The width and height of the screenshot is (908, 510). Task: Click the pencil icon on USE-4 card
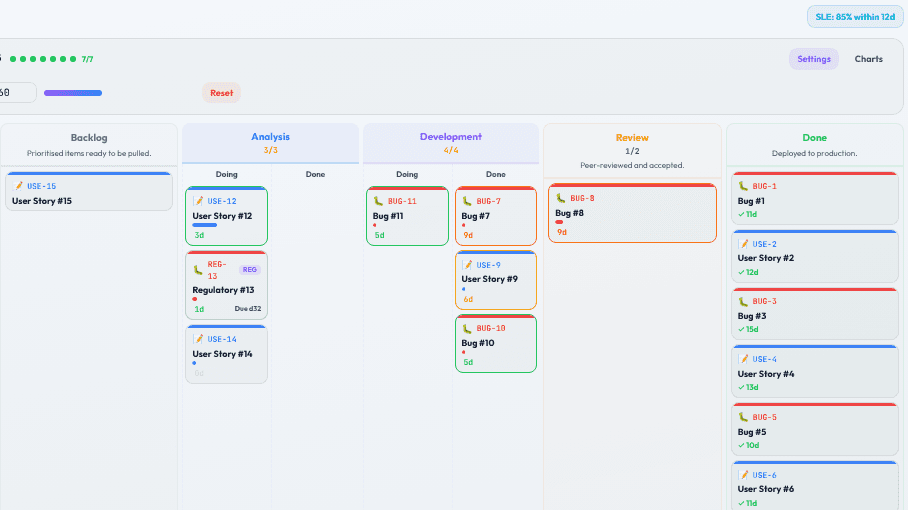(744, 359)
